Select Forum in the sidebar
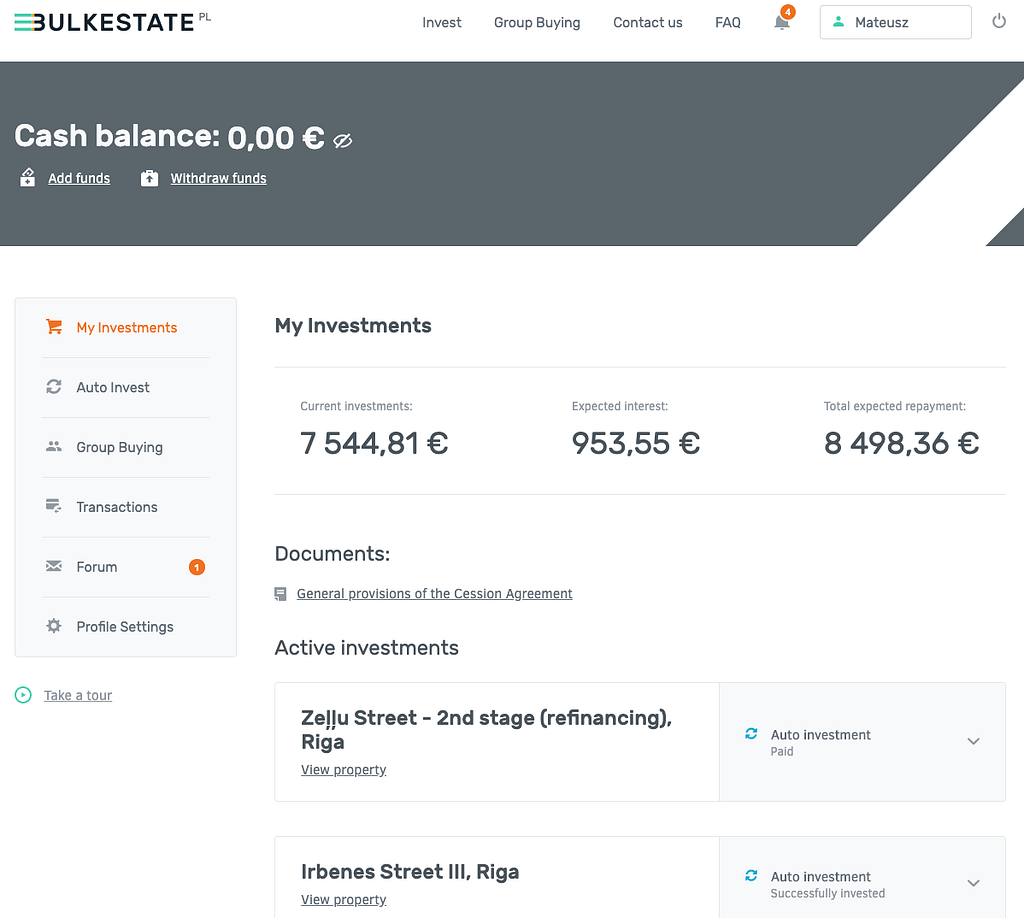 pyautogui.click(x=97, y=567)
